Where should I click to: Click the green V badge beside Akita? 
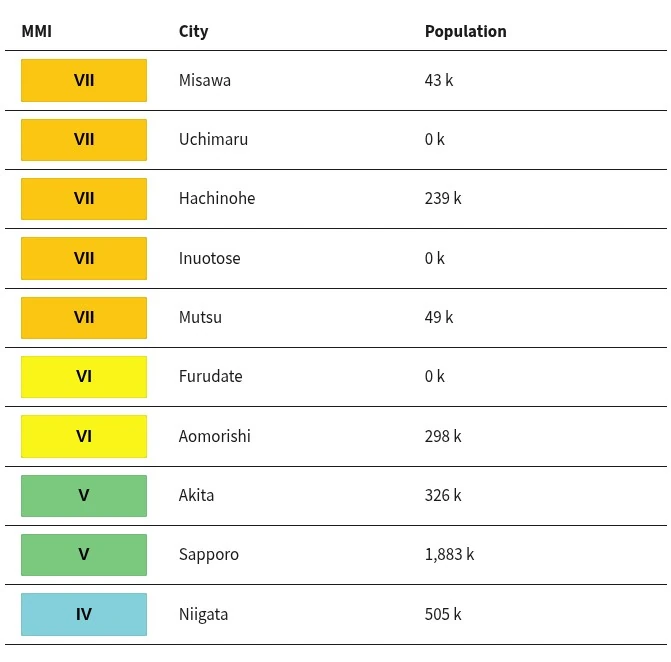pyautogui.click(x=84, y=496)
